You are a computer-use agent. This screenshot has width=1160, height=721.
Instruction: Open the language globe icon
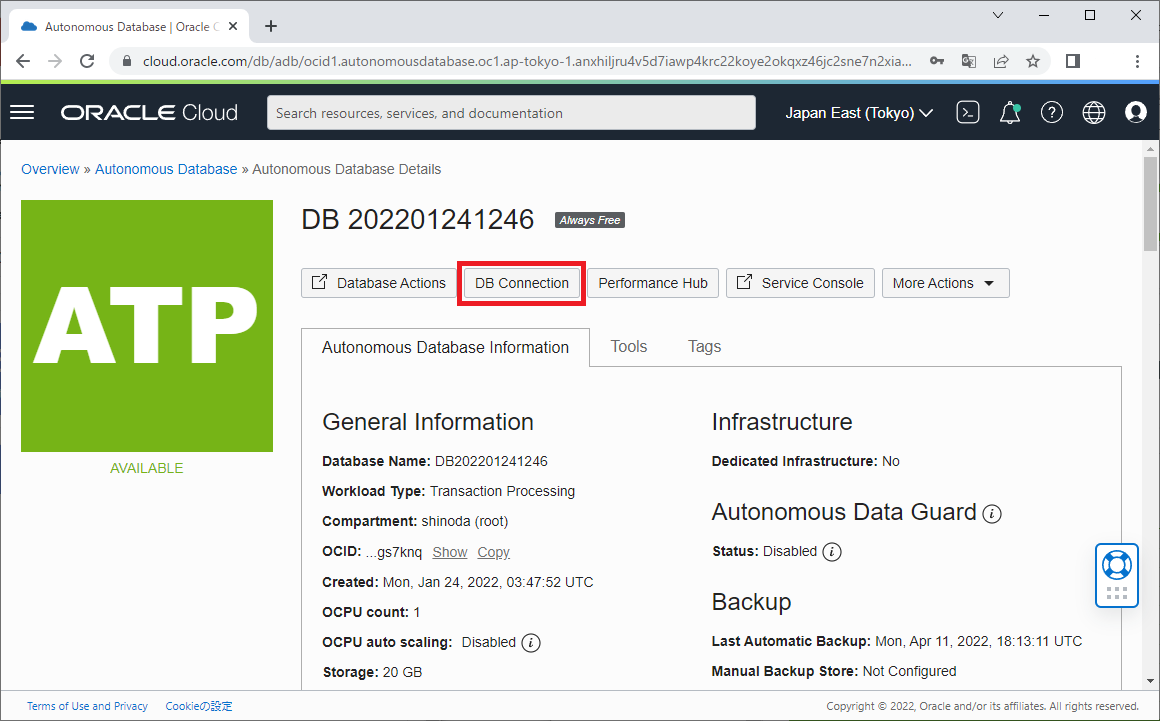(x=1093, y=112)
